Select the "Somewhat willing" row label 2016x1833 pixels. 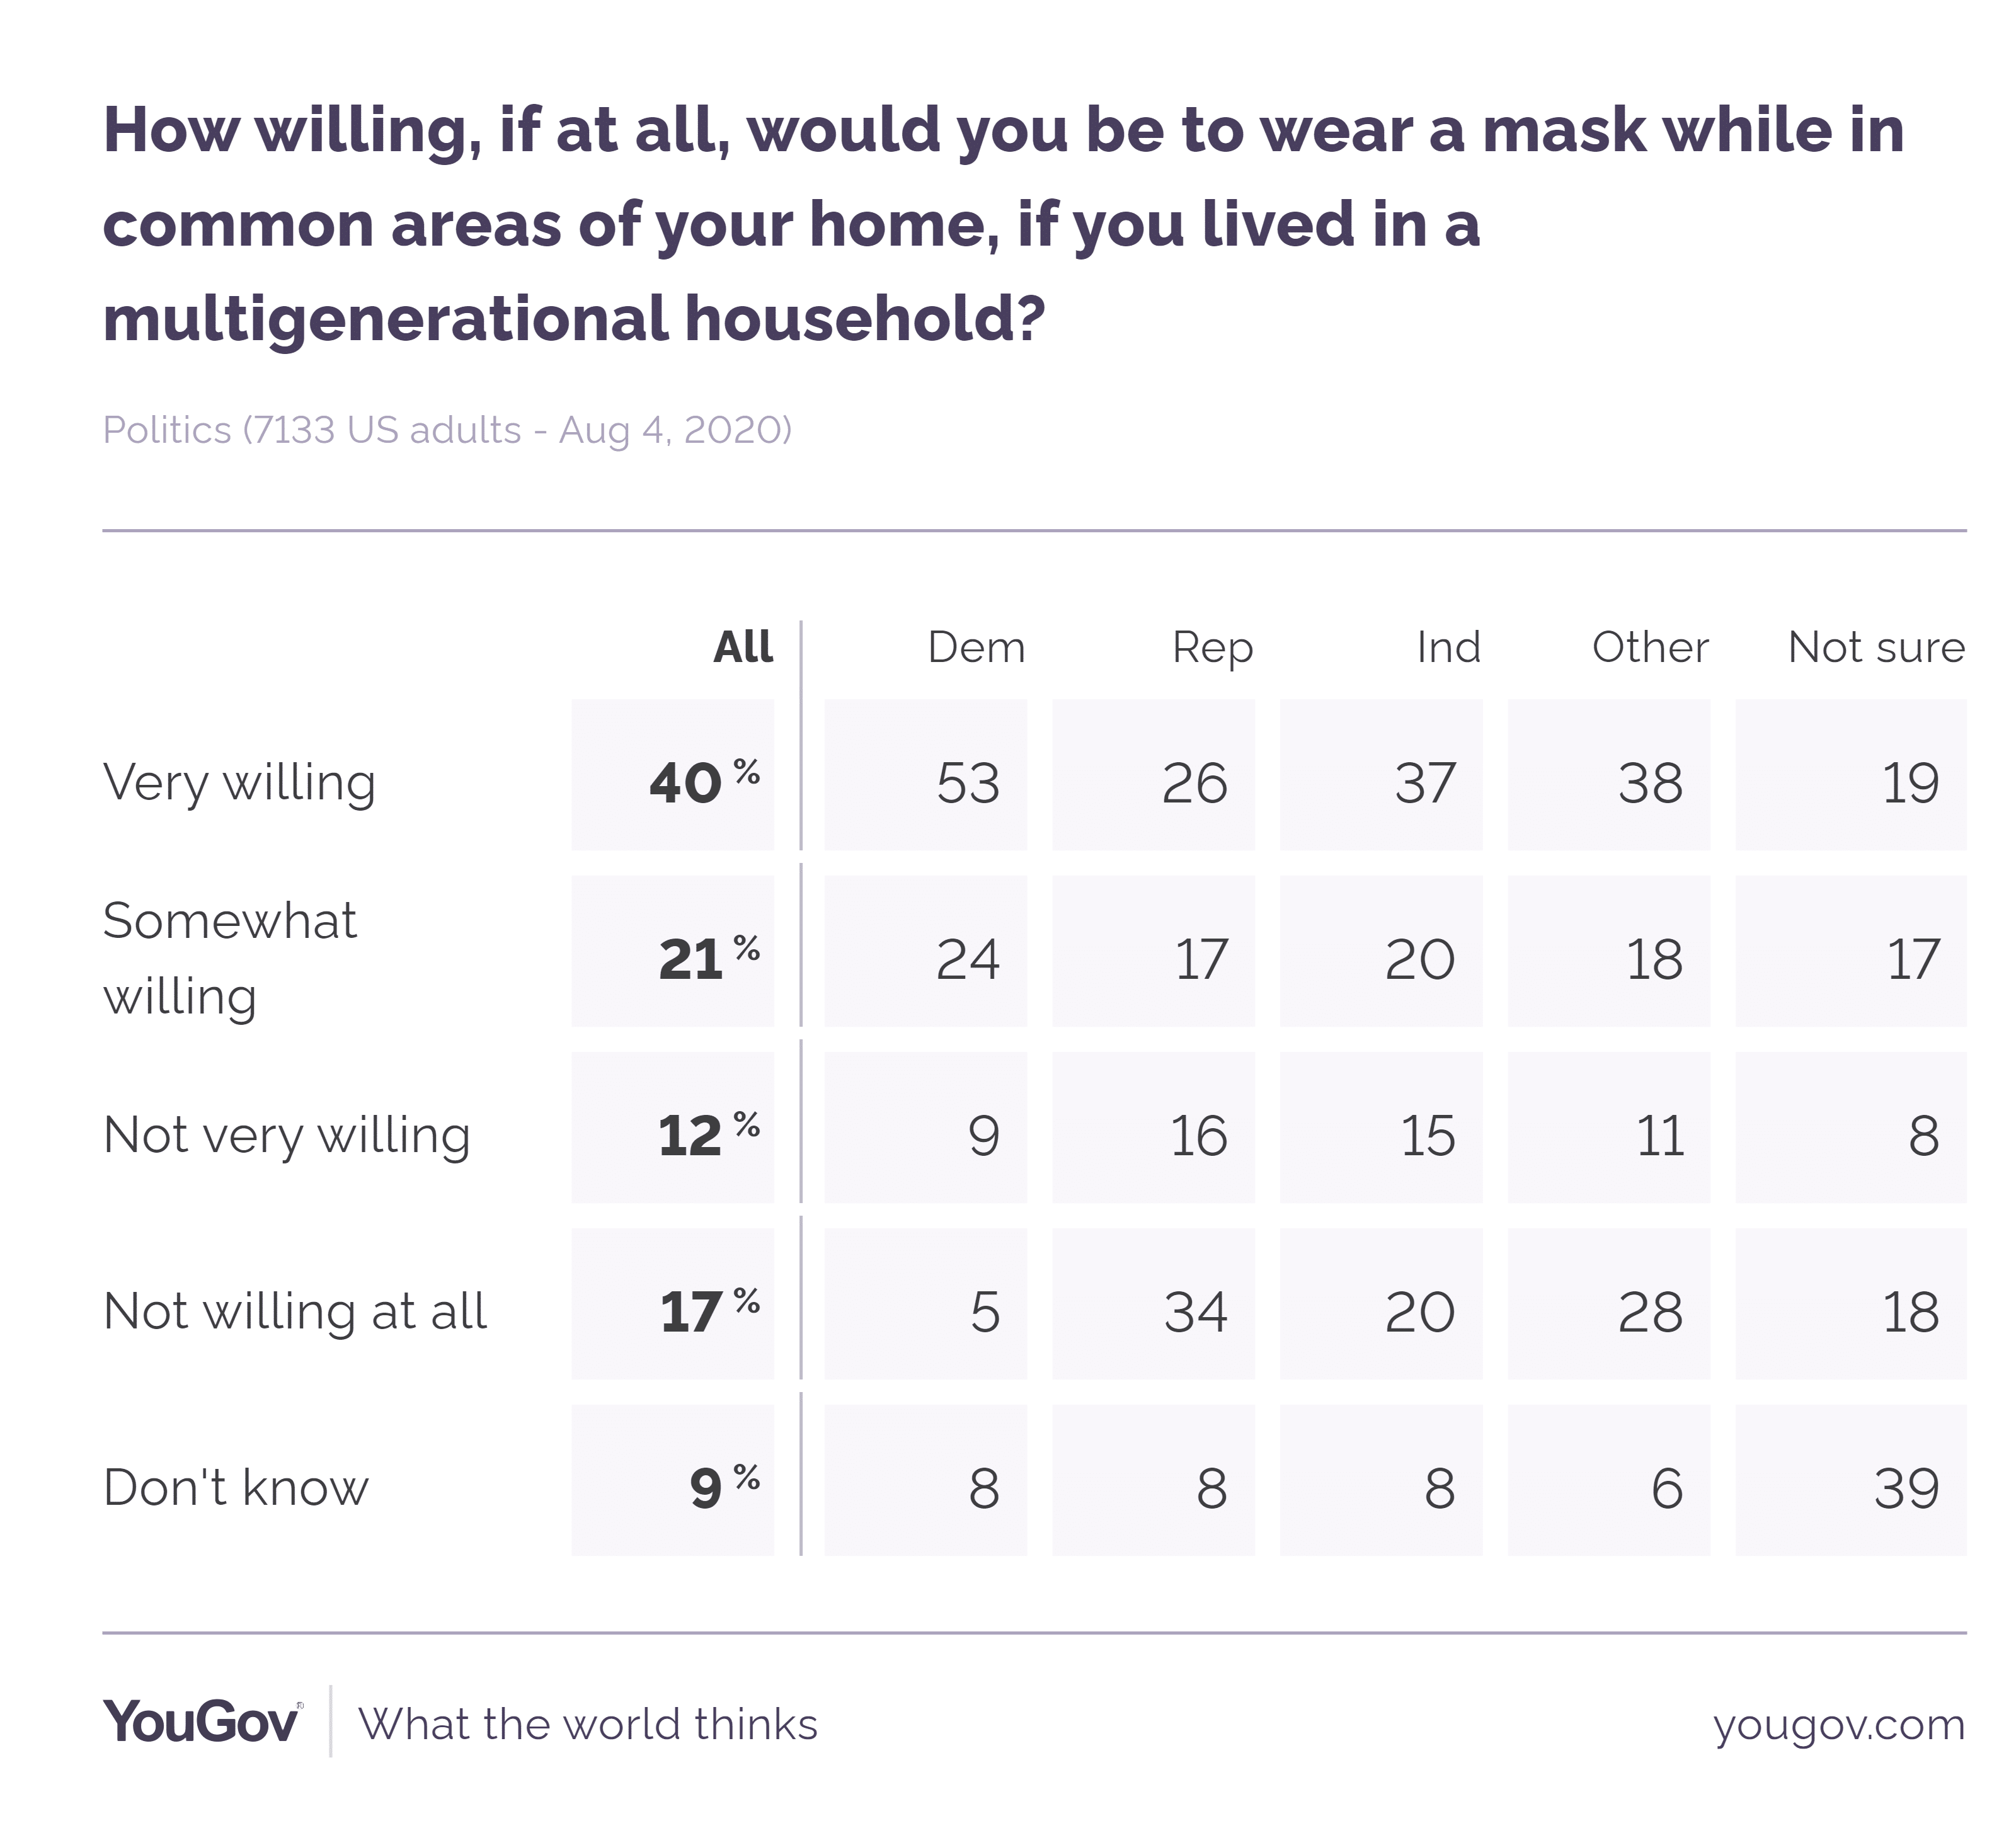[x=230, y=958]
